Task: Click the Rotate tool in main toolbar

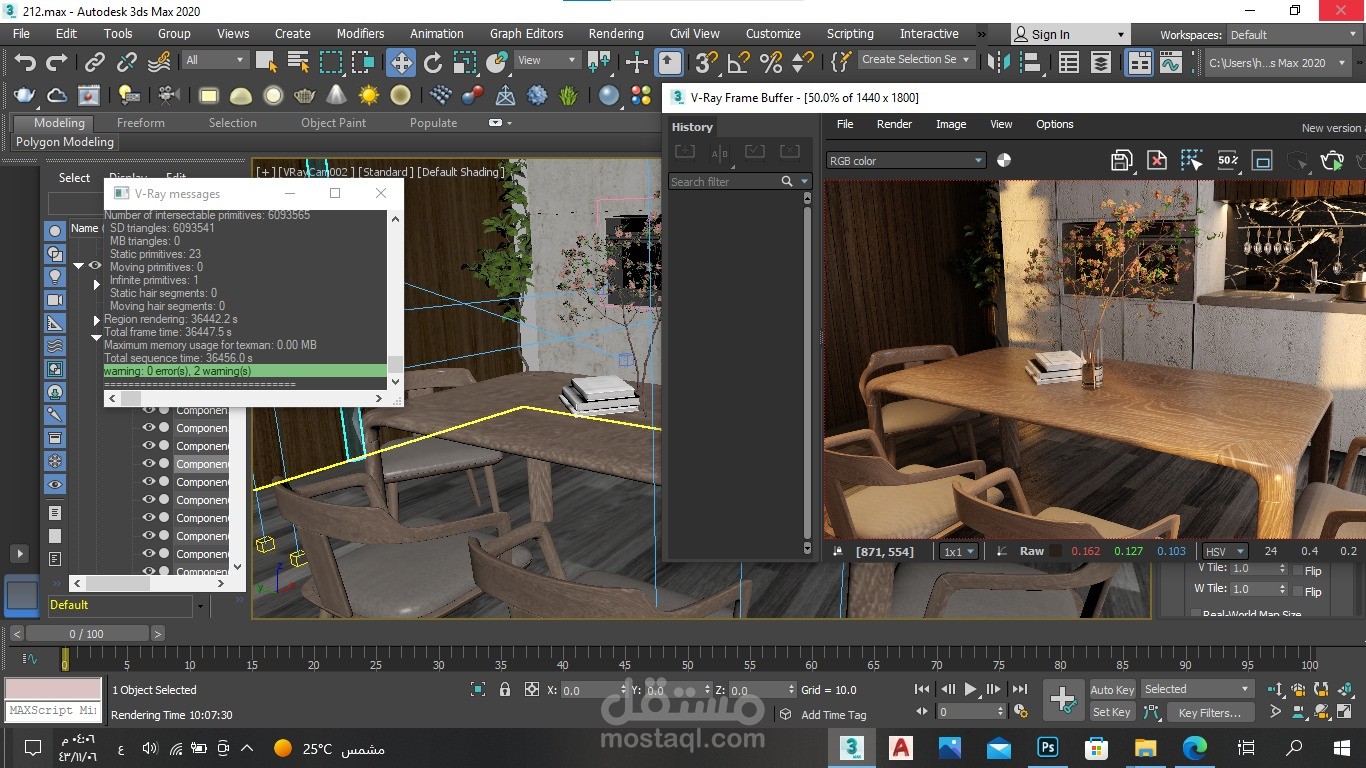Action: click(x=433, y=63)
